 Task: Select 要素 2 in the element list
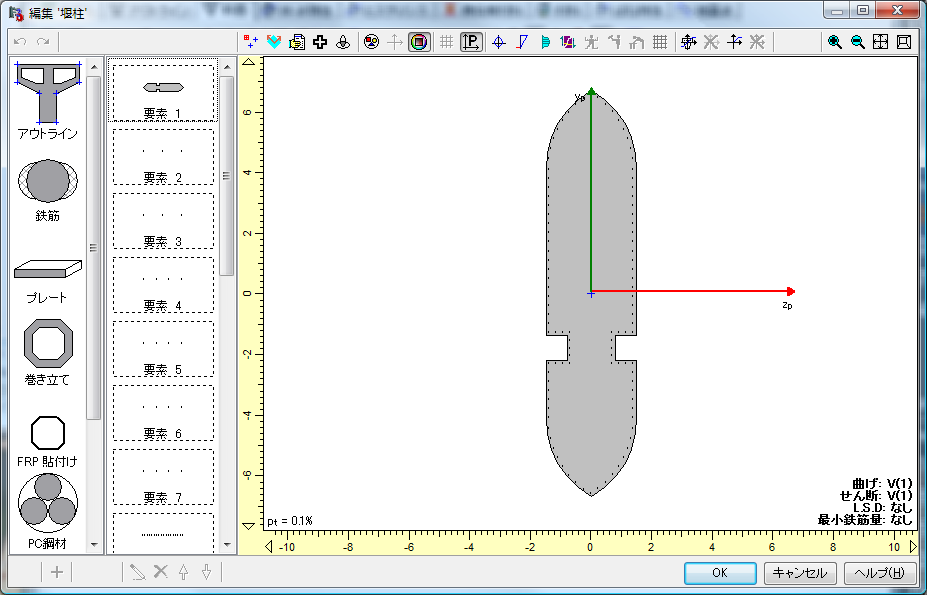pos(163,157)
